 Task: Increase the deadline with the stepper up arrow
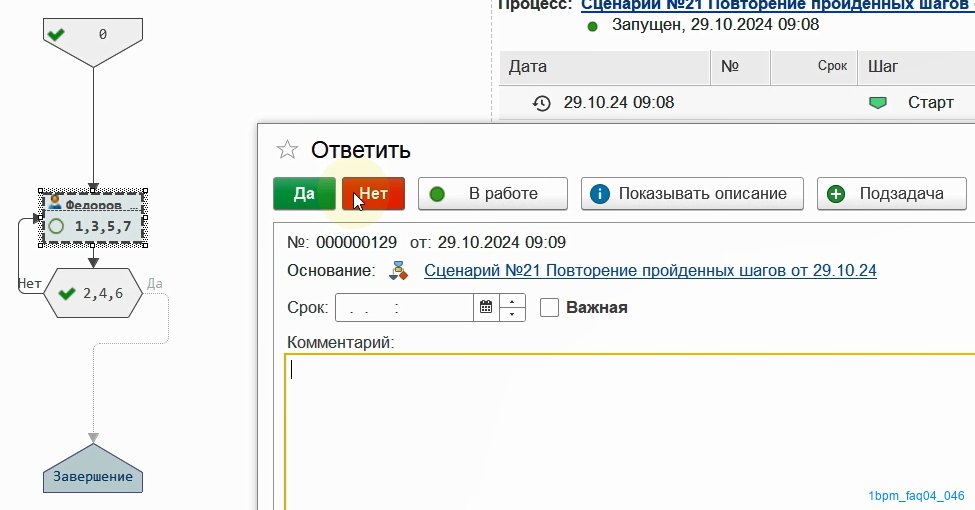[x=512, y=302]
